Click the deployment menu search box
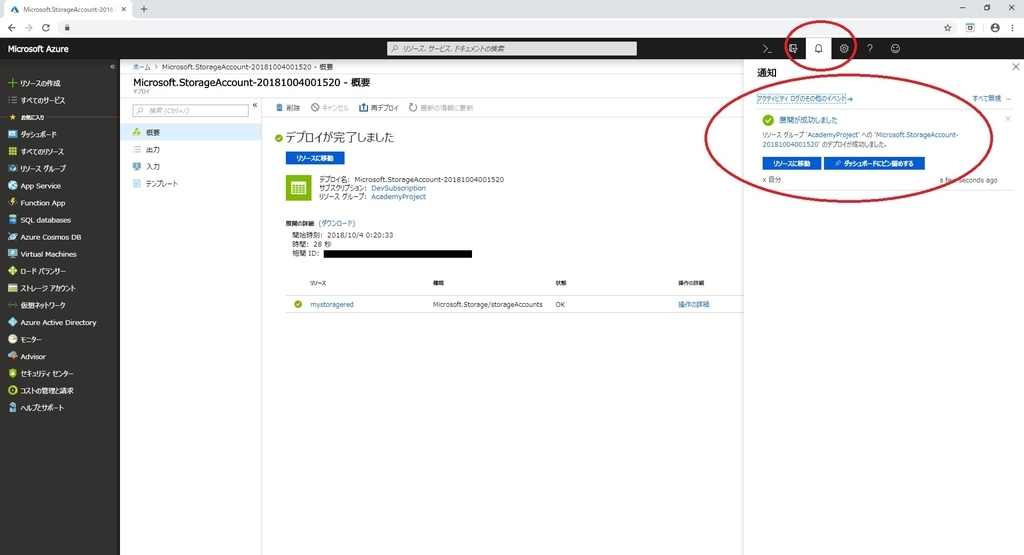 (191, 110)
